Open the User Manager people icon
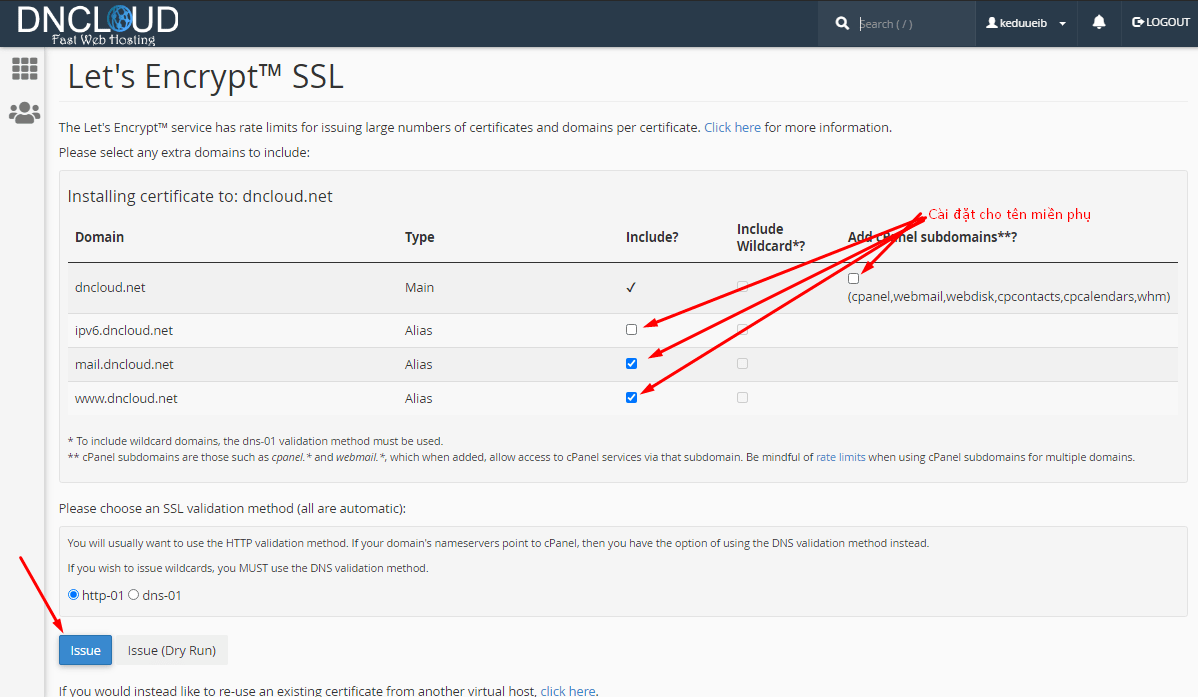Viewport: 1198px width, 697px height. (x=24, y=113)
